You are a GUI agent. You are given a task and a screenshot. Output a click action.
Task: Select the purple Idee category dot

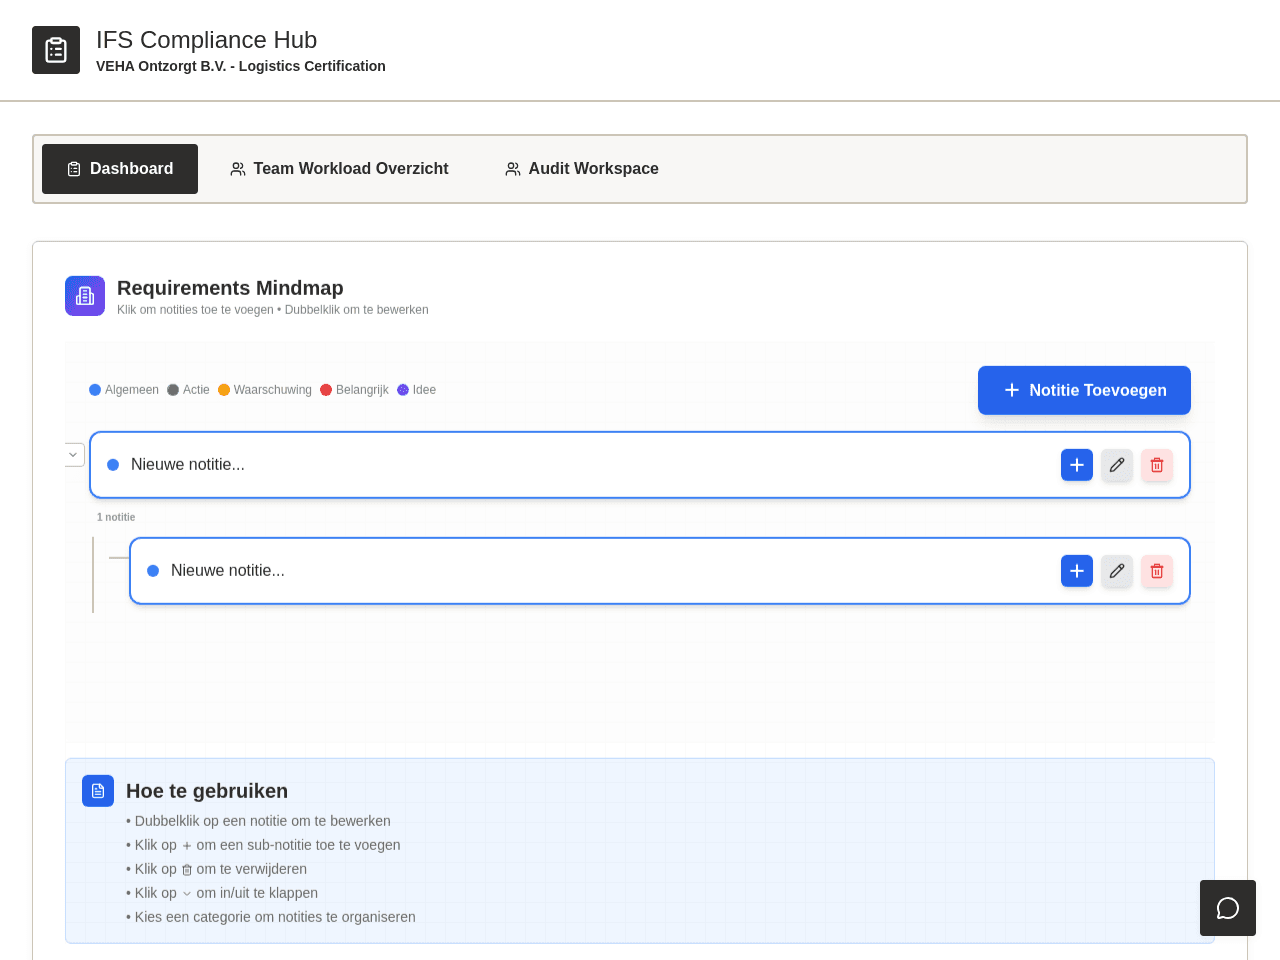click(403, 390)
